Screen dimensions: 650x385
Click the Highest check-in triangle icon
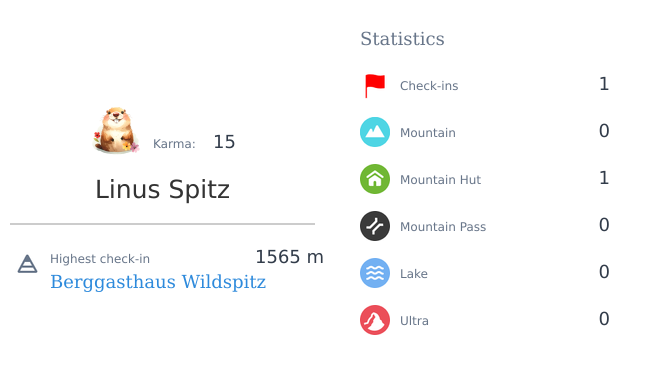point(27,264)
